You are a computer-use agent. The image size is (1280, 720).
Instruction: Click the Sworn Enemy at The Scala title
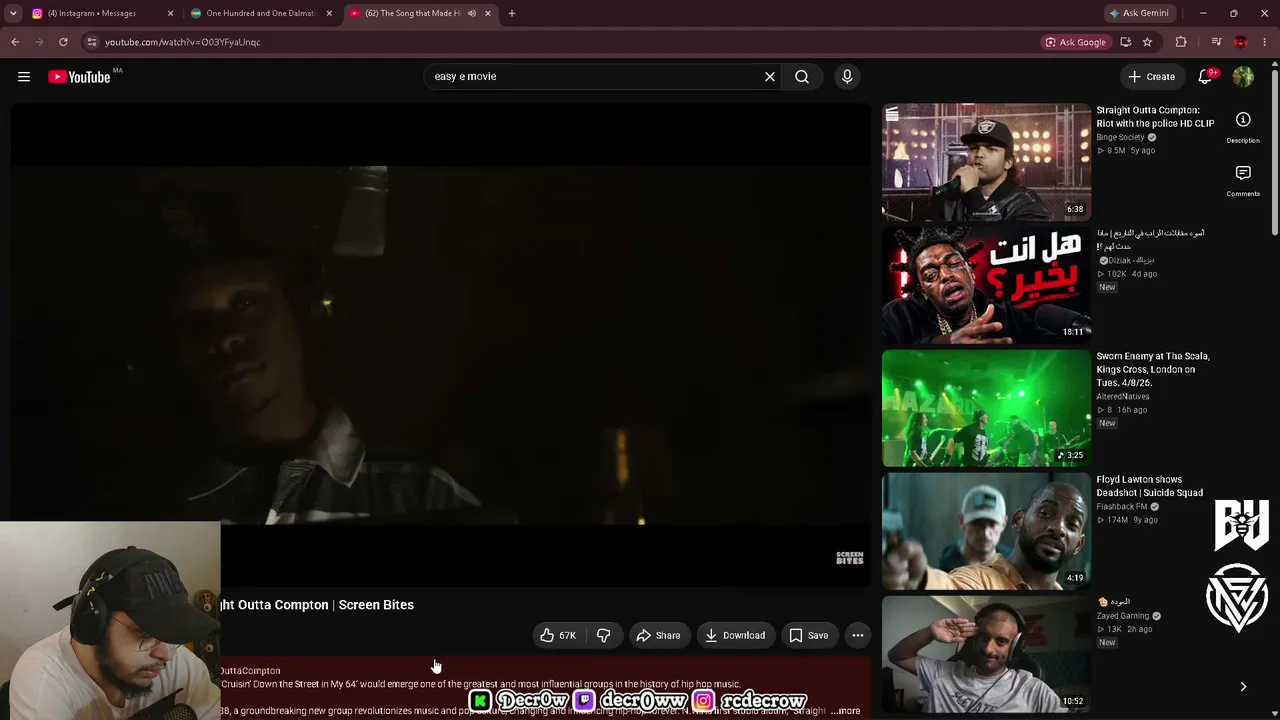[1153, 369]
